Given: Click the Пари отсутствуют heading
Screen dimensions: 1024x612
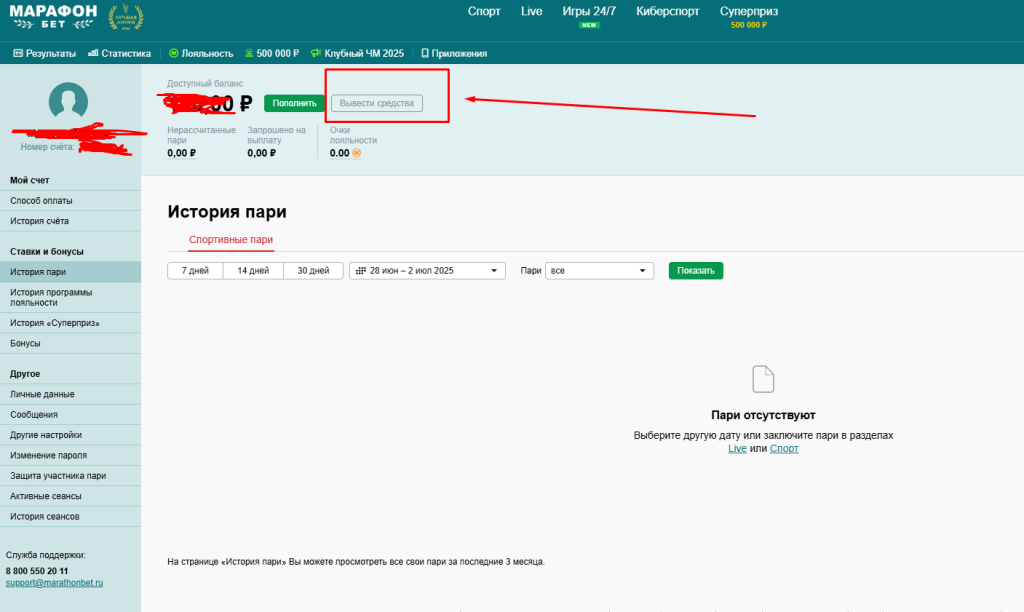Looking at the screenshot, I should tap(763, 415).
